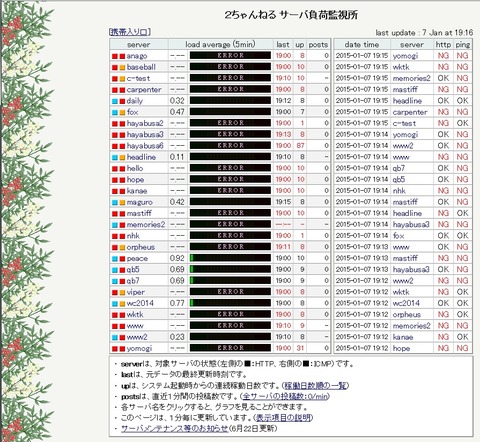Screen dimensions: 480x442
Task: Open the サーバメンテナンス等のお知らせ notice link
Action: click(174, 428)
